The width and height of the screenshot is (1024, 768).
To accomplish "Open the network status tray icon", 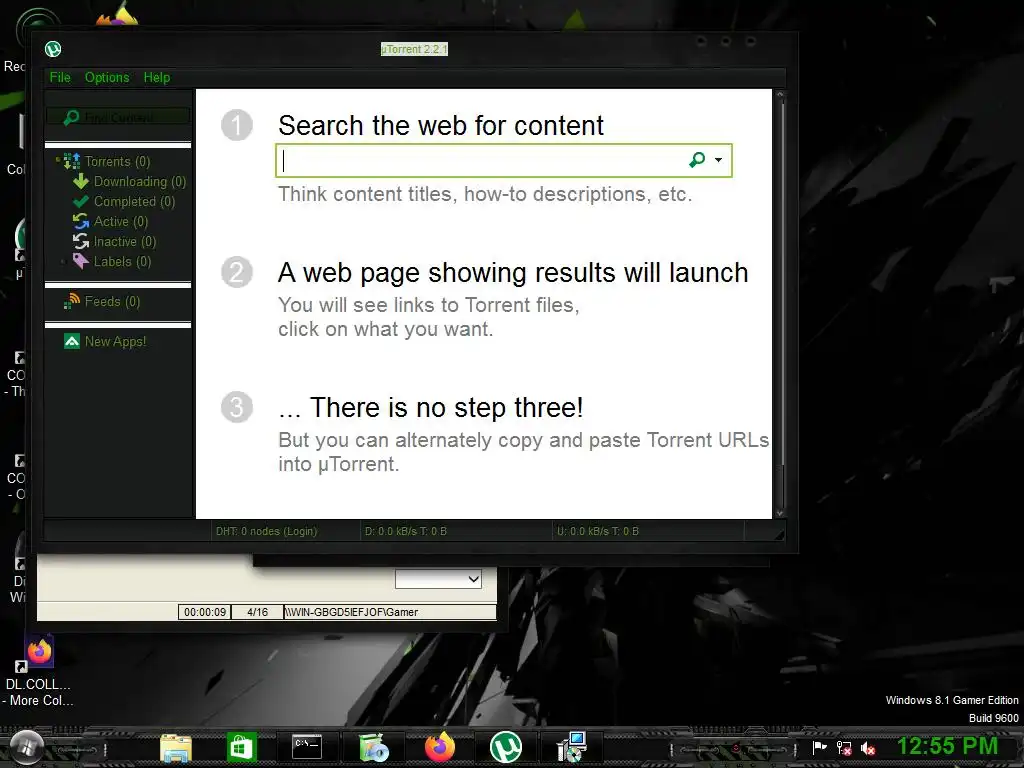I will click(844, 748).
